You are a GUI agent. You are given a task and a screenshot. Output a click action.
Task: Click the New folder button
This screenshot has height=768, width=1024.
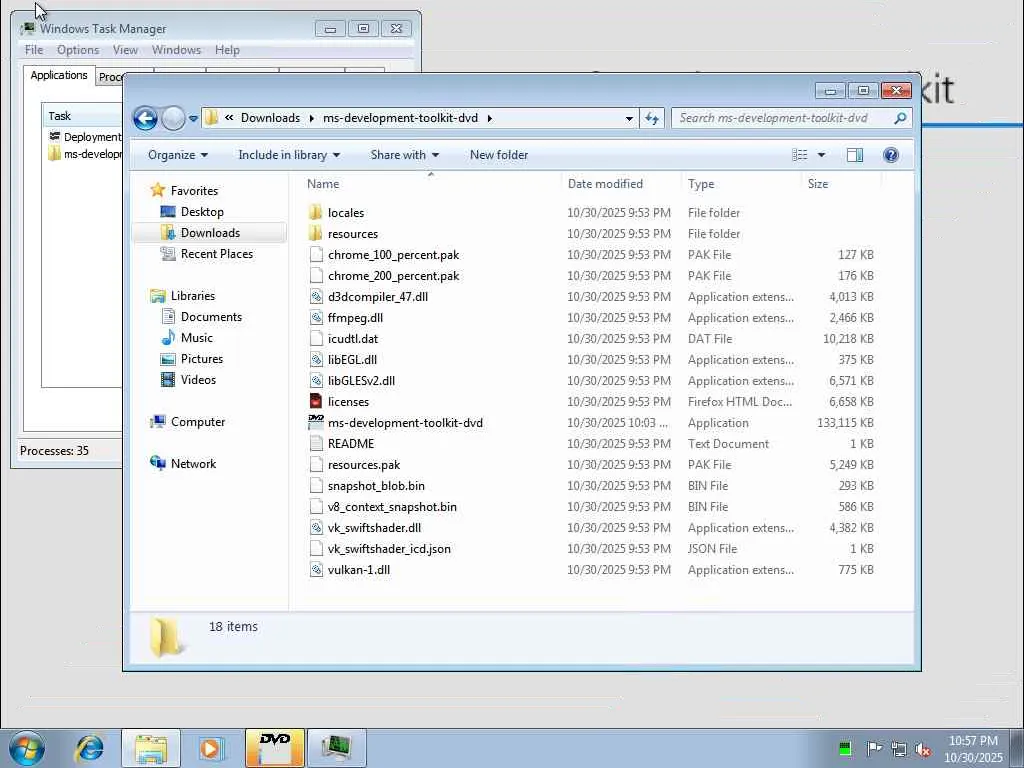click(x=499, y=155)
